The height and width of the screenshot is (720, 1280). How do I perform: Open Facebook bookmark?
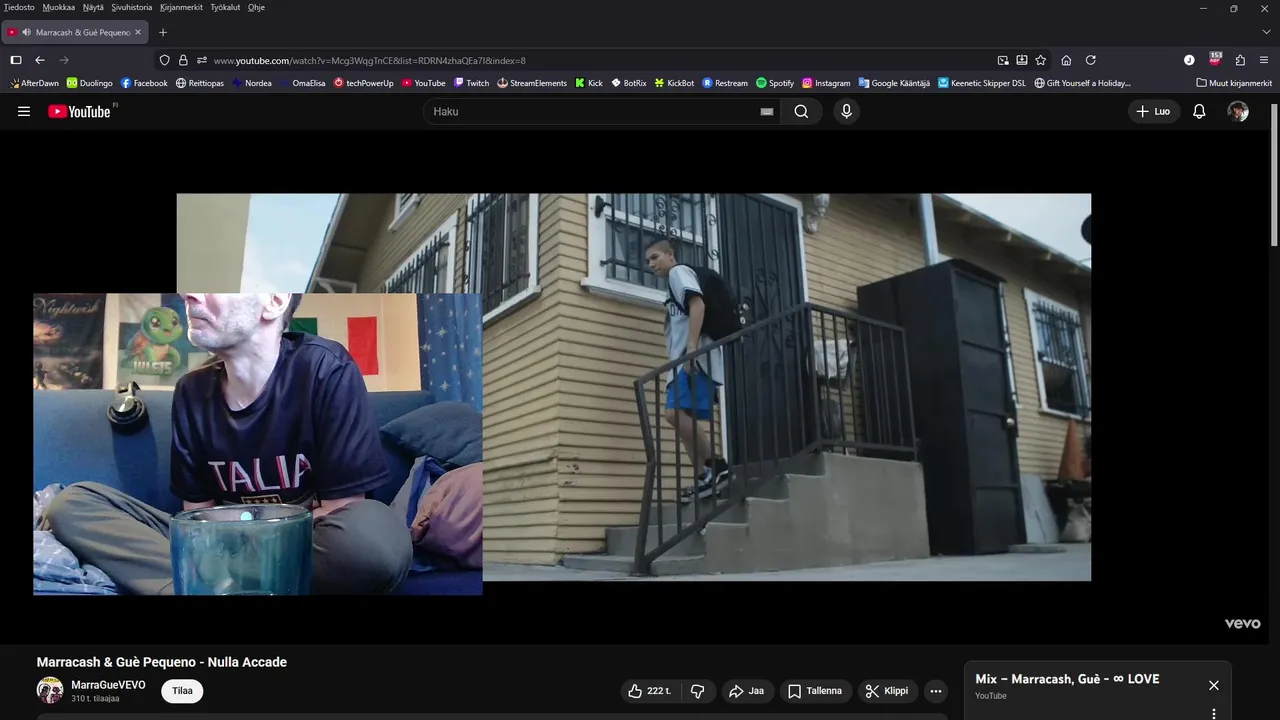click(x=144, y=83)
